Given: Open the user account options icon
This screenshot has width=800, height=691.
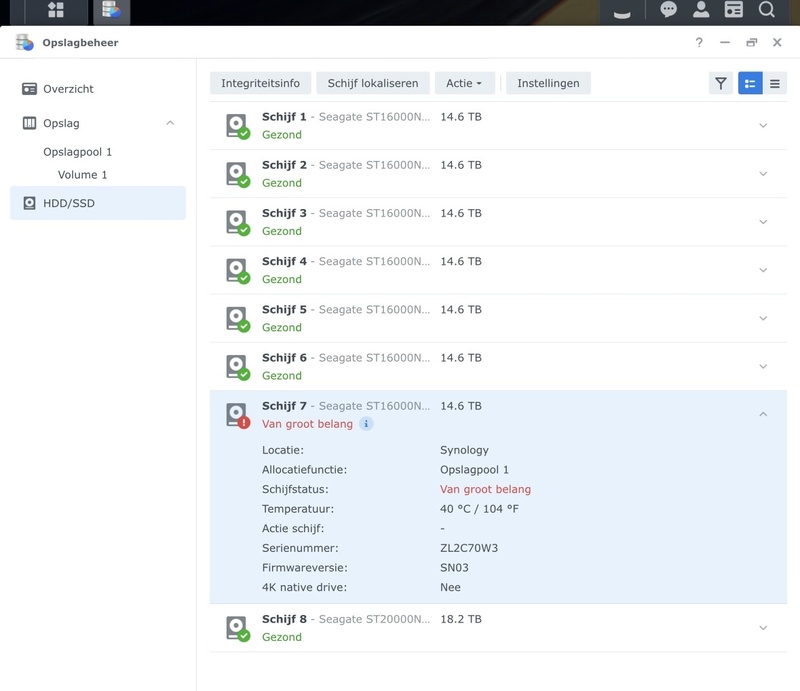Looking at the screenshot, I should [701, 9].
